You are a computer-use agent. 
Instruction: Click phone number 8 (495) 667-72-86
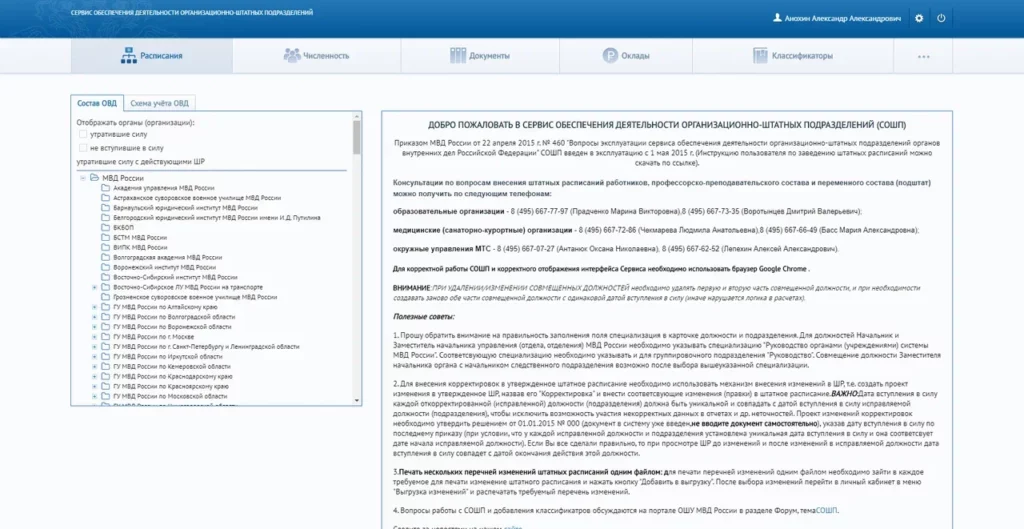tap(608, 231)
